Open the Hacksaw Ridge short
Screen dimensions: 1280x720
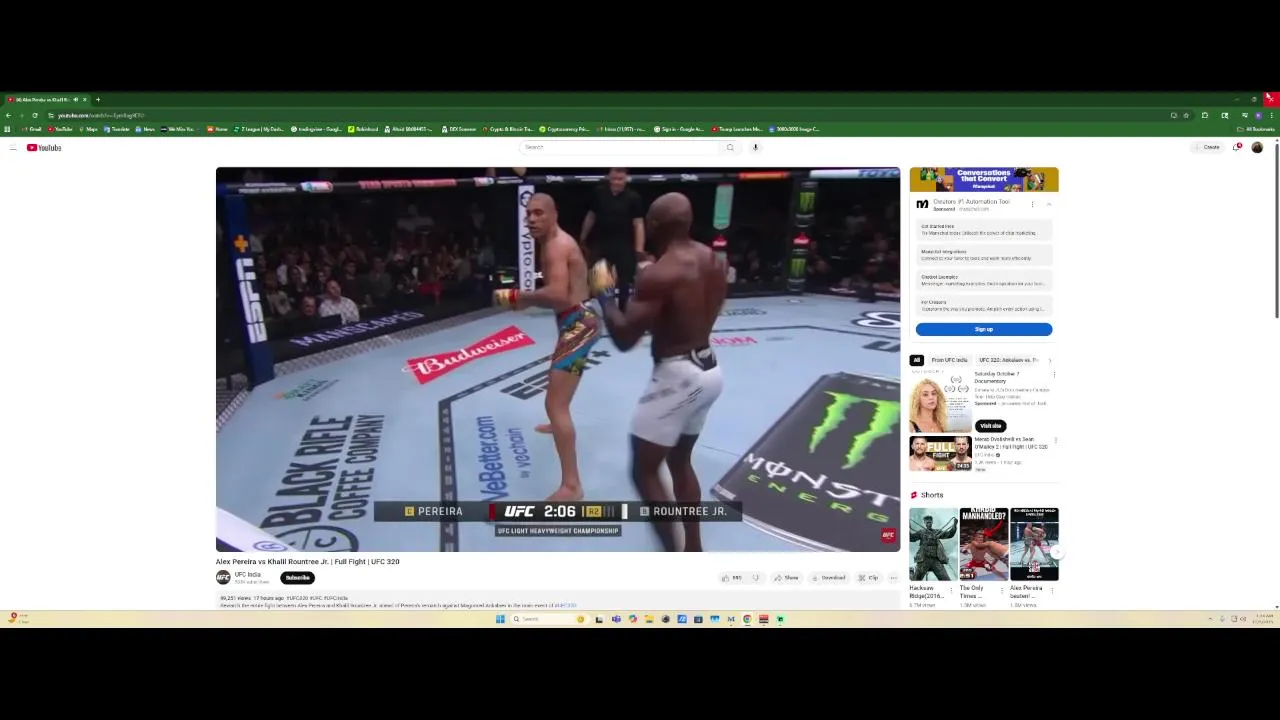coord(933,544)
